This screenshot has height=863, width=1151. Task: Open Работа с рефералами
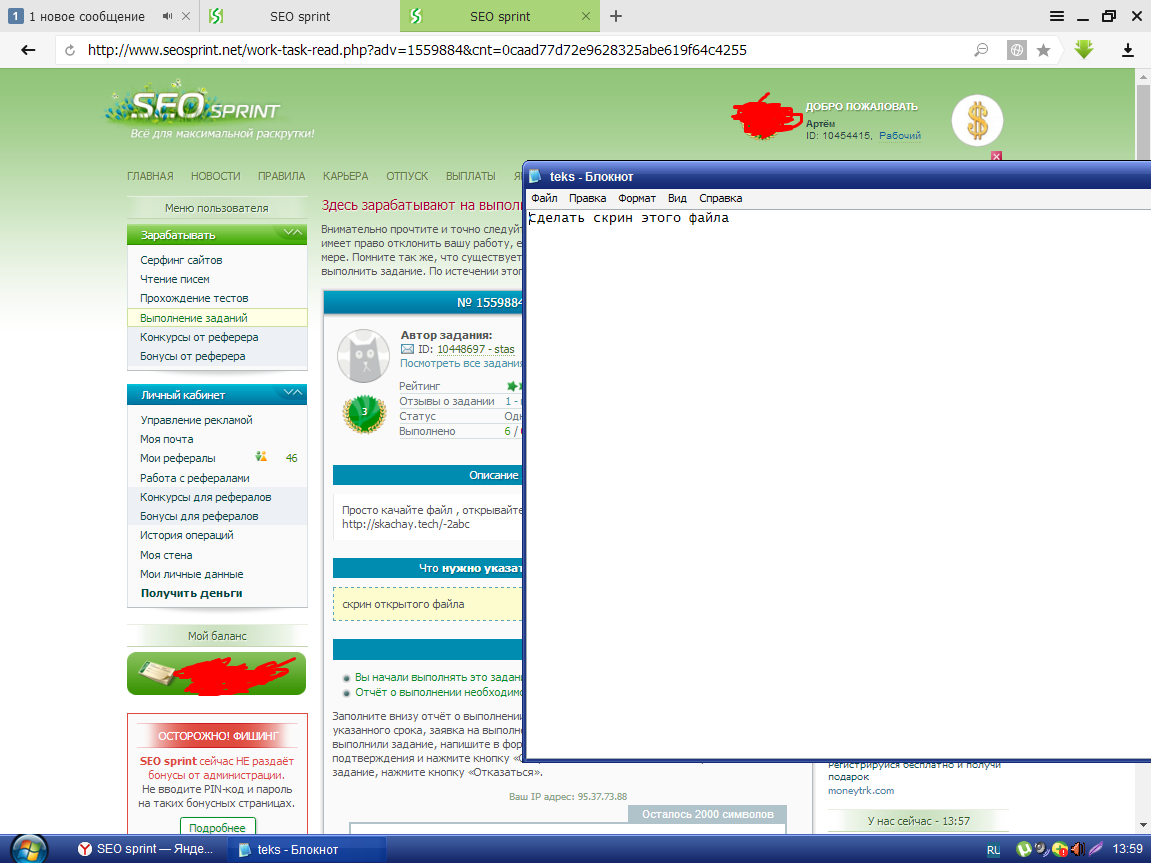pos(195,478)
